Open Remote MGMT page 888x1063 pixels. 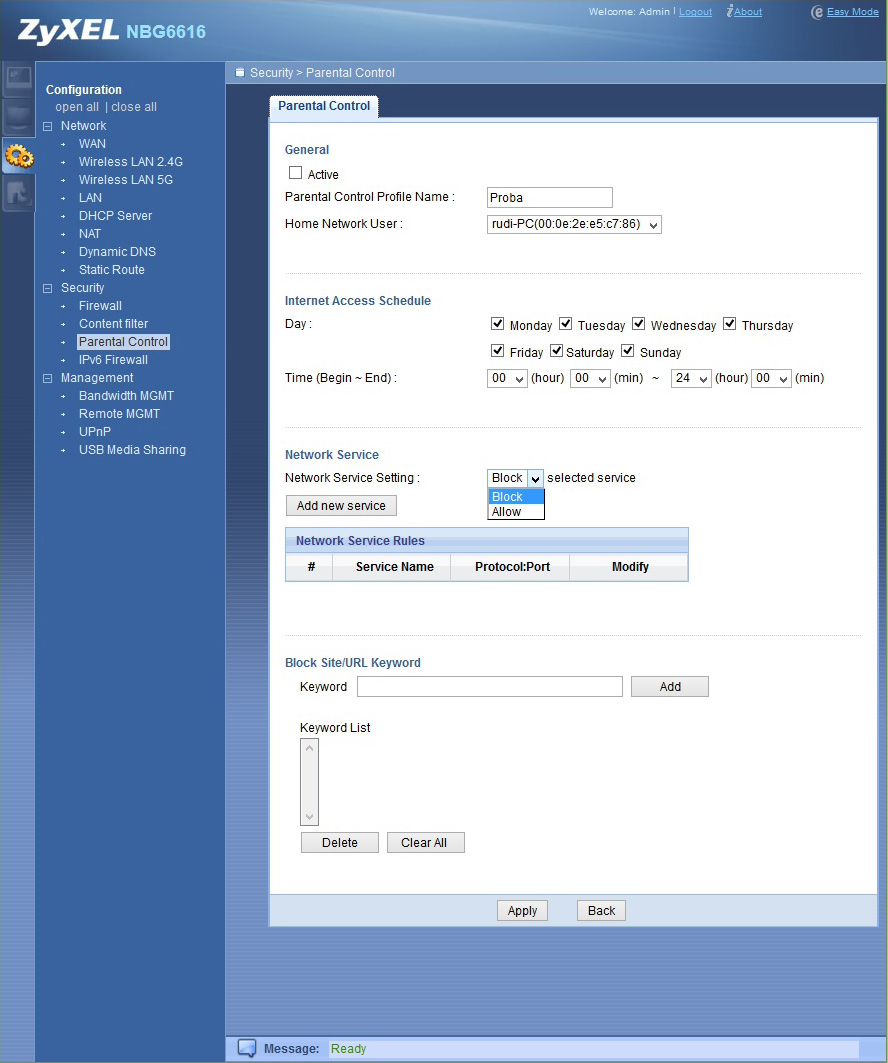click(x=119, y=414)
